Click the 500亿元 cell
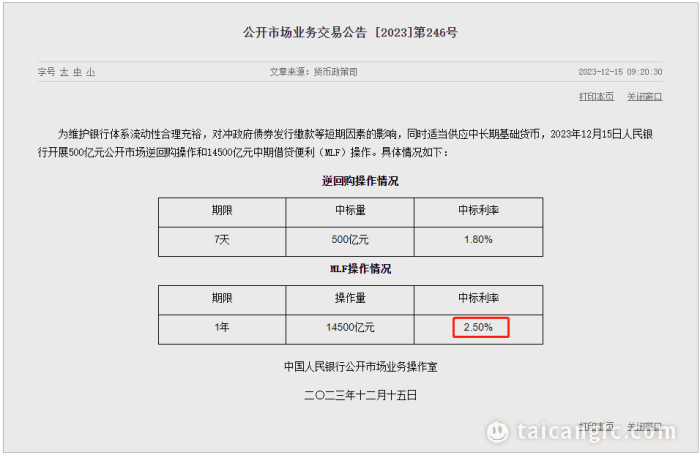Image resolution: width=700 pixels, height=455 pixels. [x=350, y=240]
